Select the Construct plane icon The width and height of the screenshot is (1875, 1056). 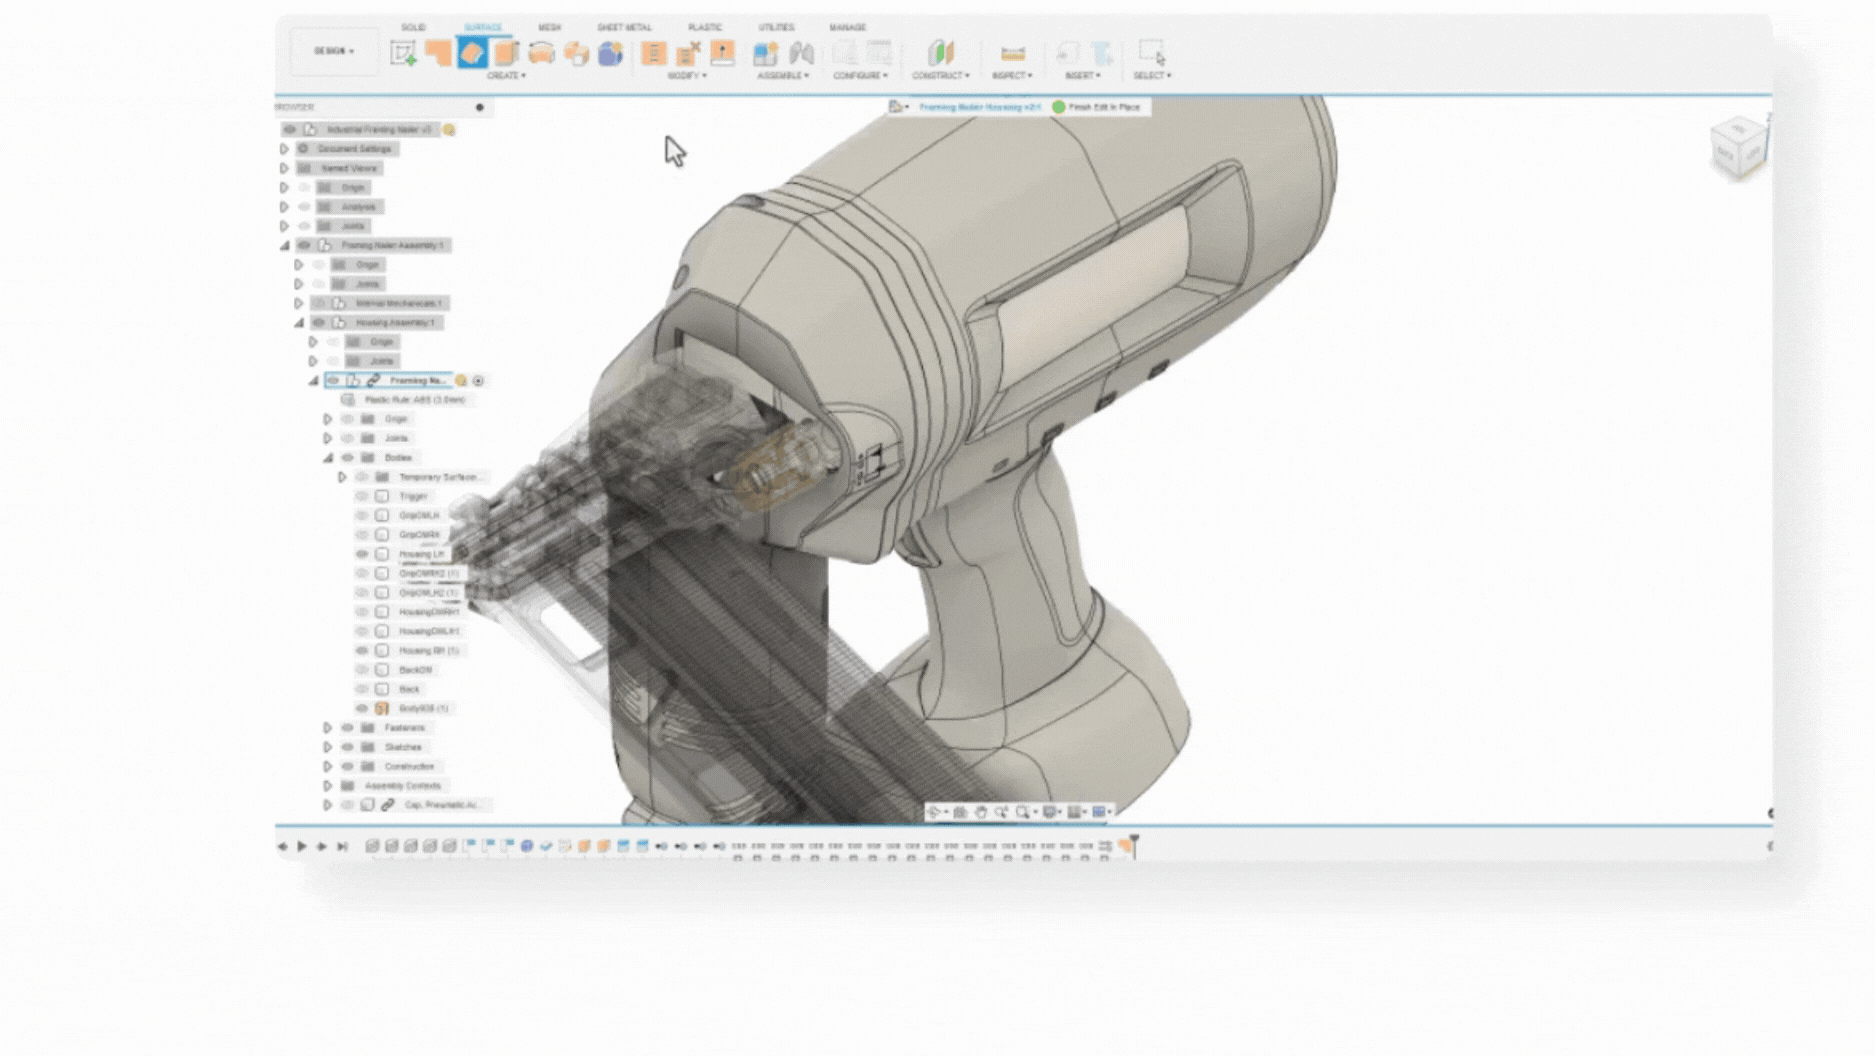tap(940, 53)
